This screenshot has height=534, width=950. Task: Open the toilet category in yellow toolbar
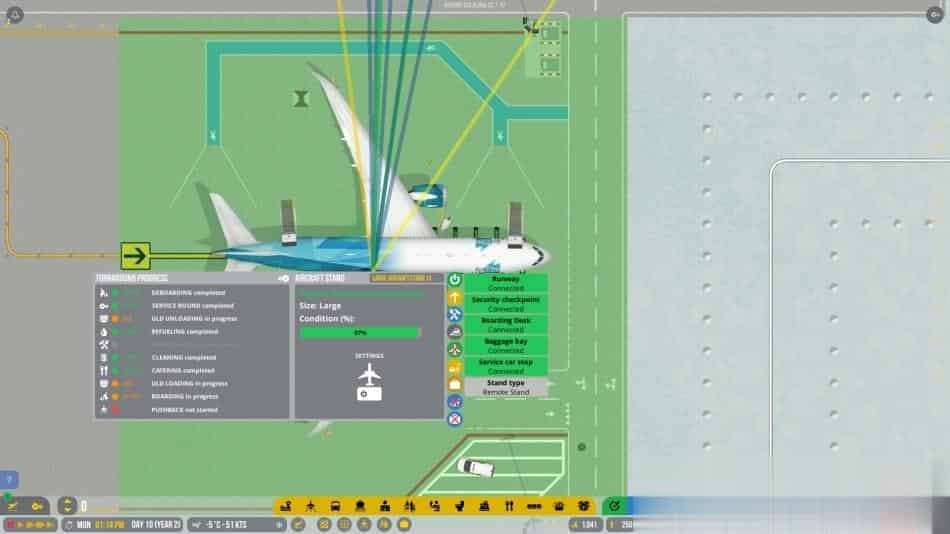coord(459,506)
